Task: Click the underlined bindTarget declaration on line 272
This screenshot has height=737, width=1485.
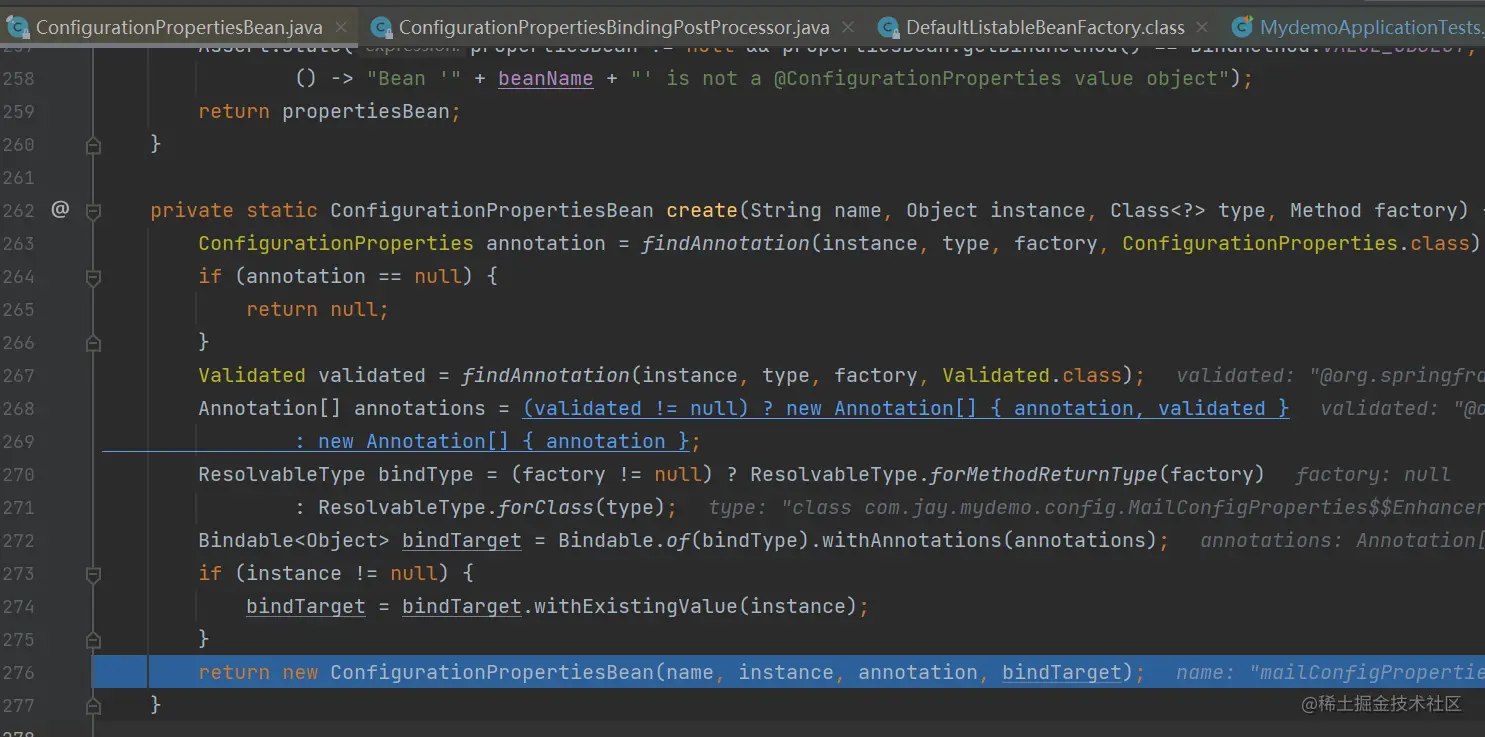Action: [x=461, y=540]
